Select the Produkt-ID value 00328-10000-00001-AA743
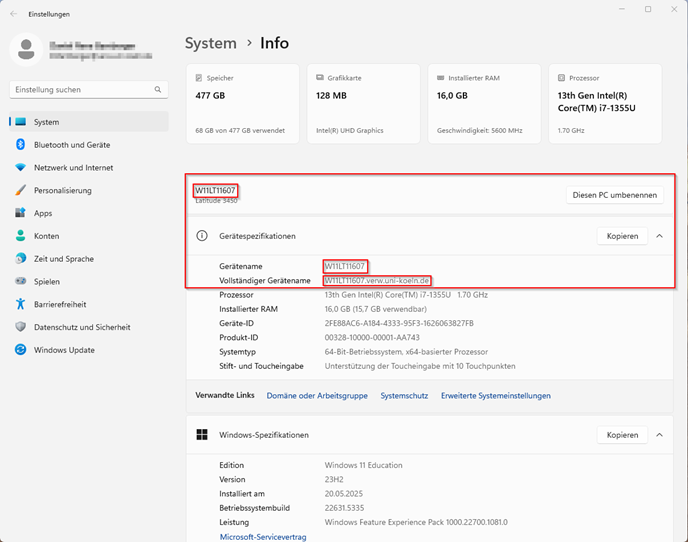The width and height of the screenshot is (688, 542). pos(372,337)
